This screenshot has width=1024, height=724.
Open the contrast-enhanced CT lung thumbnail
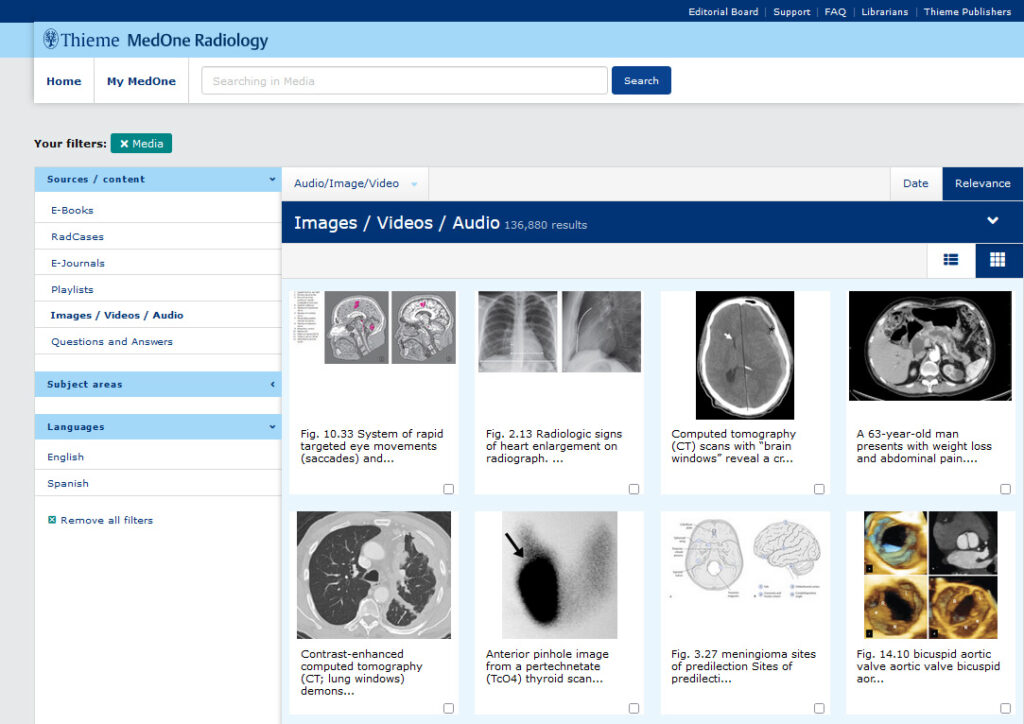click(x=373, y=575)
